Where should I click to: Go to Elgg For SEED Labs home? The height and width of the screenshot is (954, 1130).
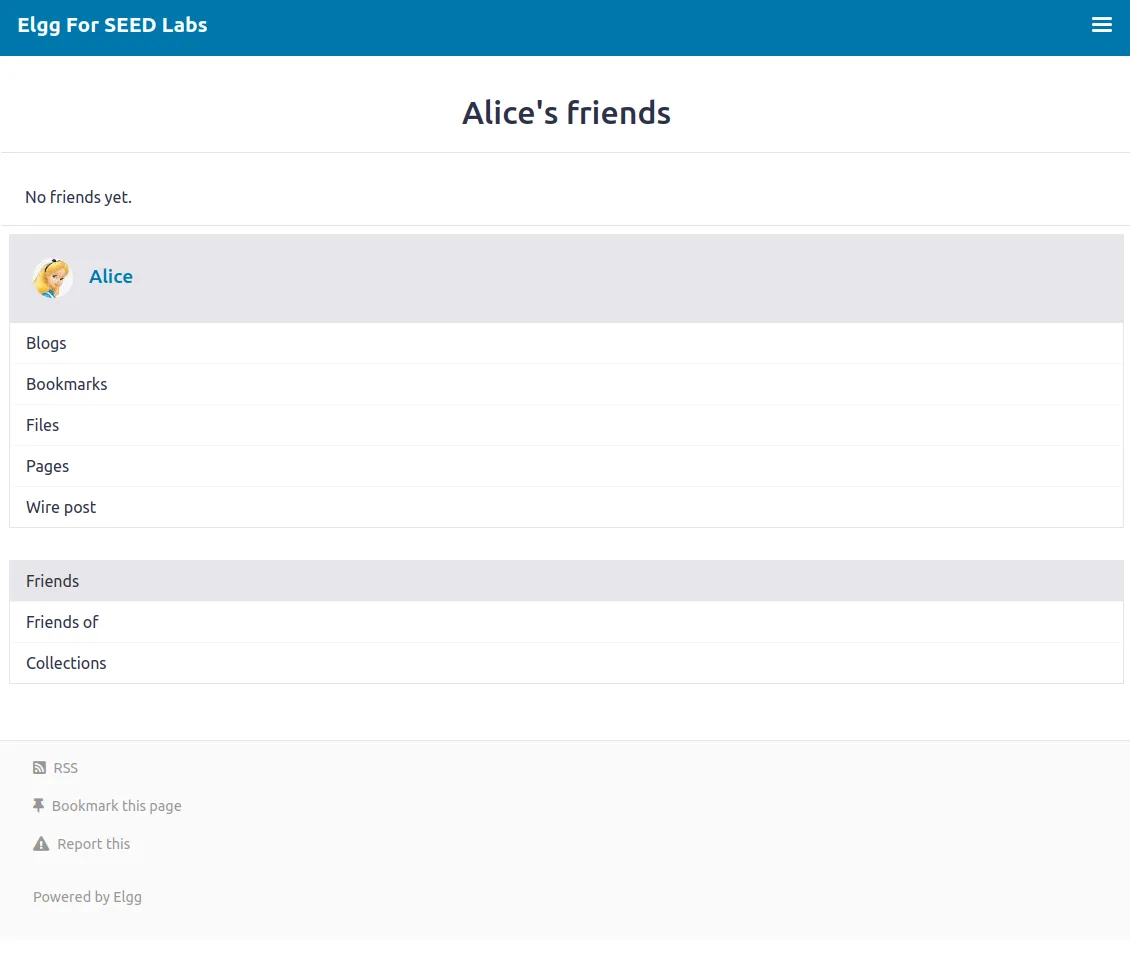point(112,25)
